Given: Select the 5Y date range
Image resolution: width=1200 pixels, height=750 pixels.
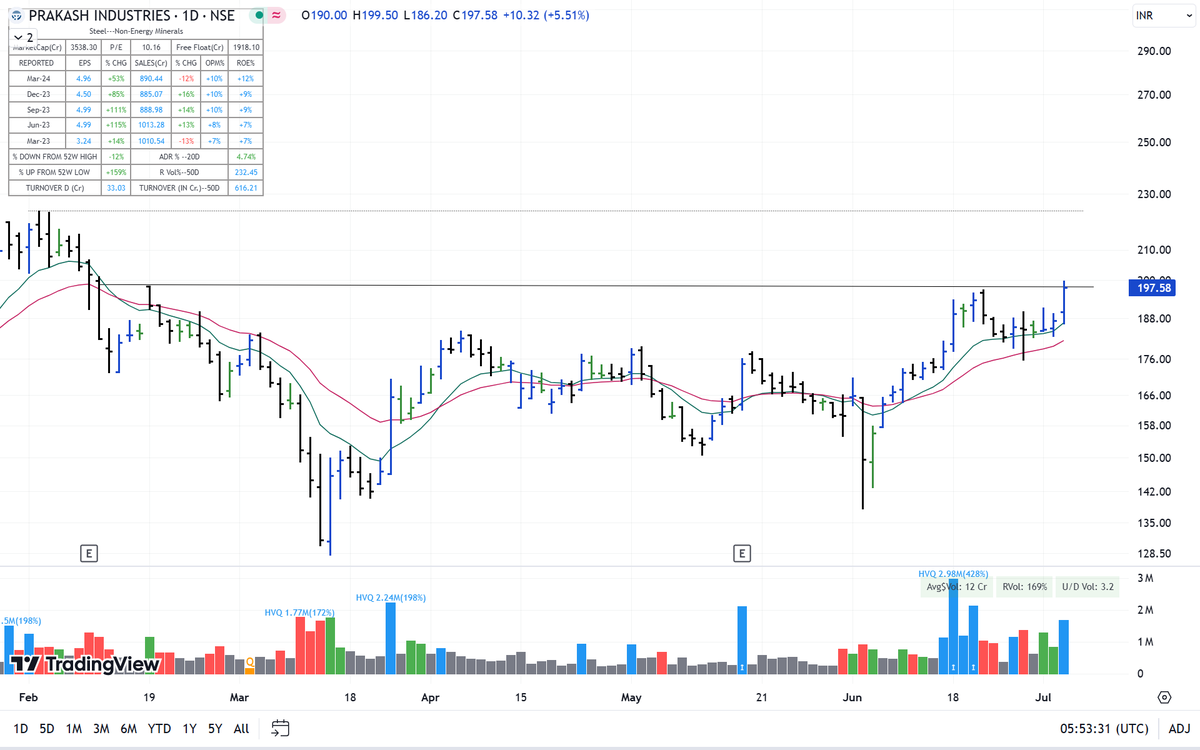Looking at the screenshot, I should [215, 729].
